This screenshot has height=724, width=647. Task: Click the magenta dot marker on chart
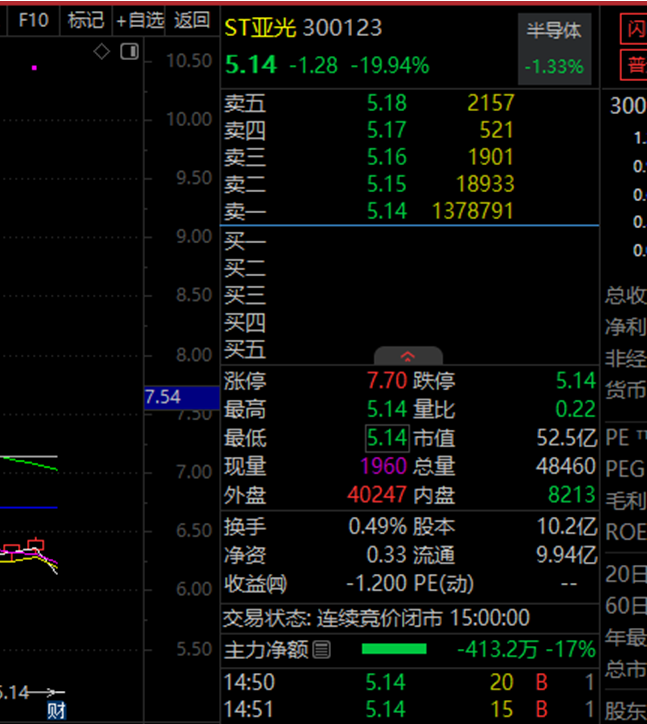(x=34, y=68)
